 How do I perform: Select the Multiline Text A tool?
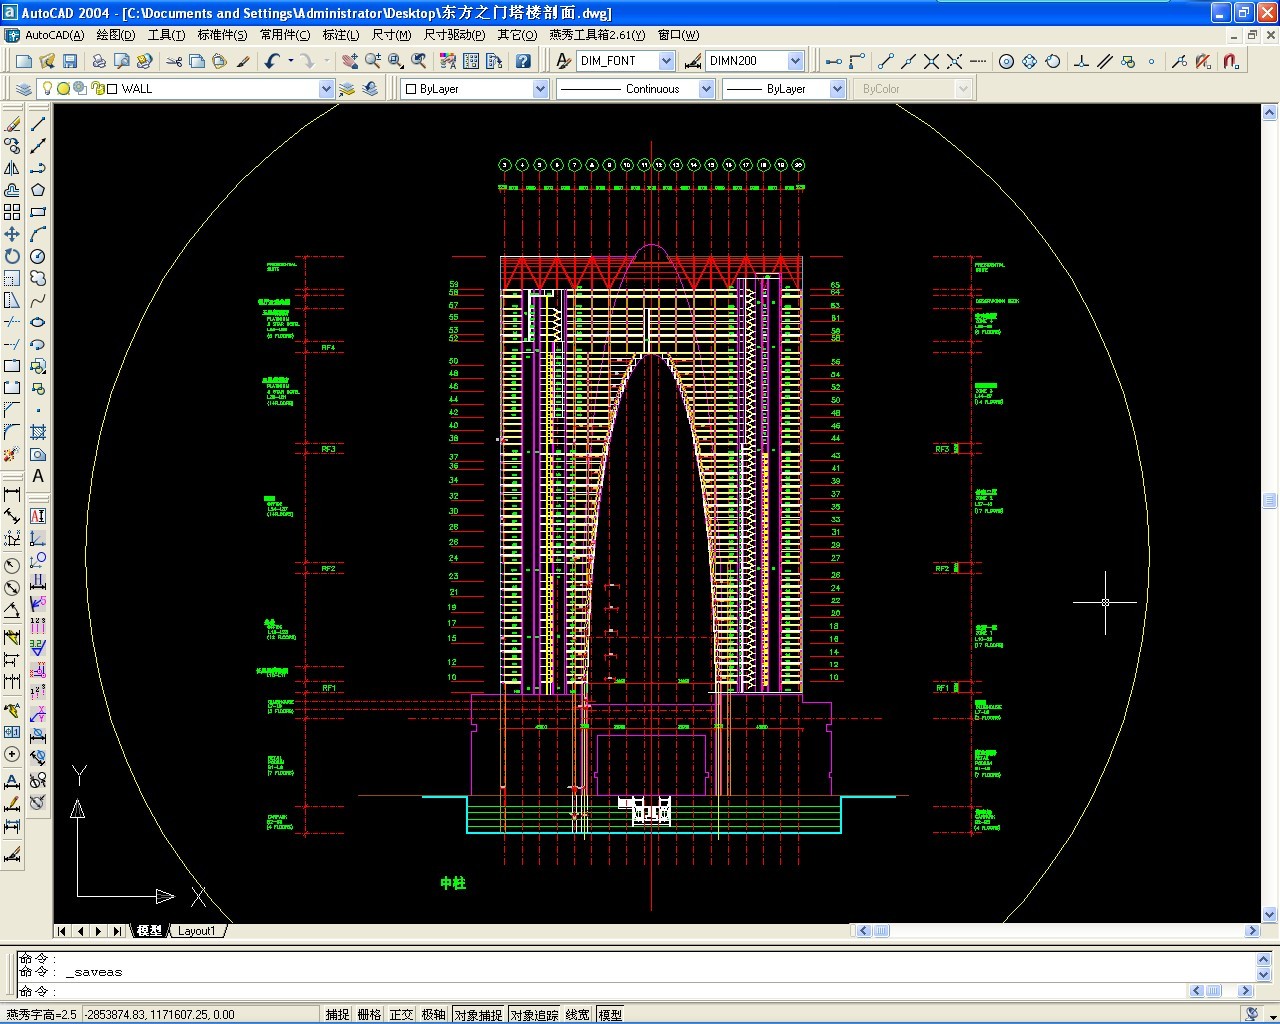point(38,476)
